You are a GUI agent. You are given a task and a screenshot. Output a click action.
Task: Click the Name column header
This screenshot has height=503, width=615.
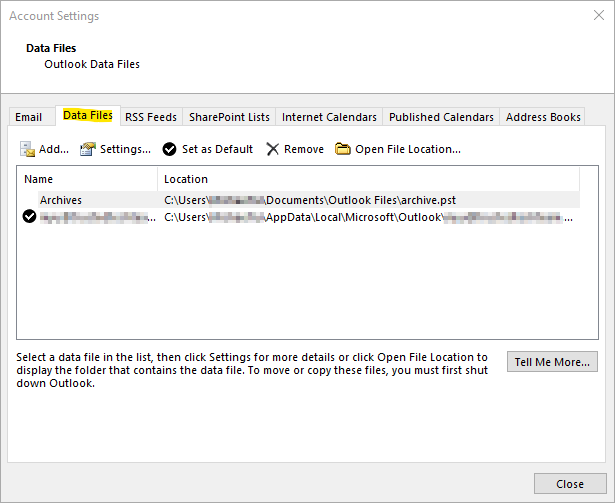pos(87,179)
